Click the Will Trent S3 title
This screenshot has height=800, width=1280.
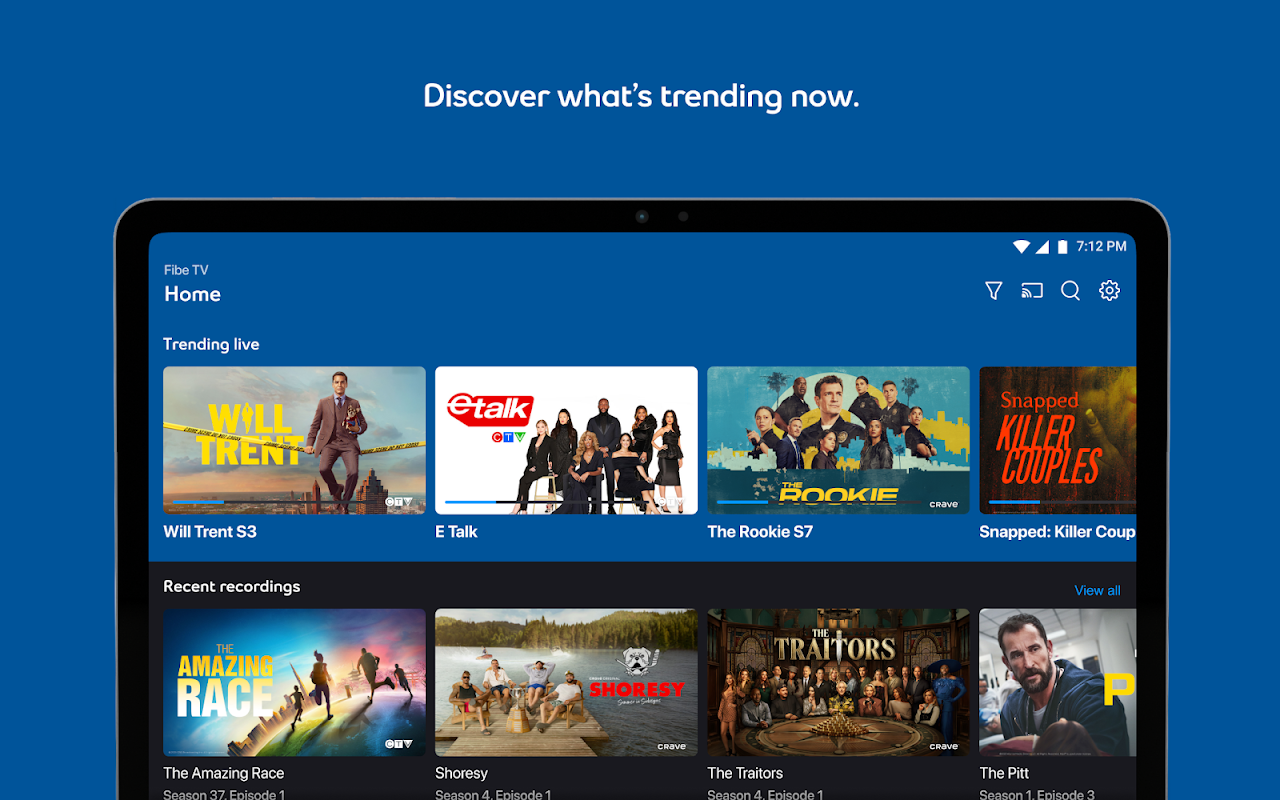click(x=210, y=532)
